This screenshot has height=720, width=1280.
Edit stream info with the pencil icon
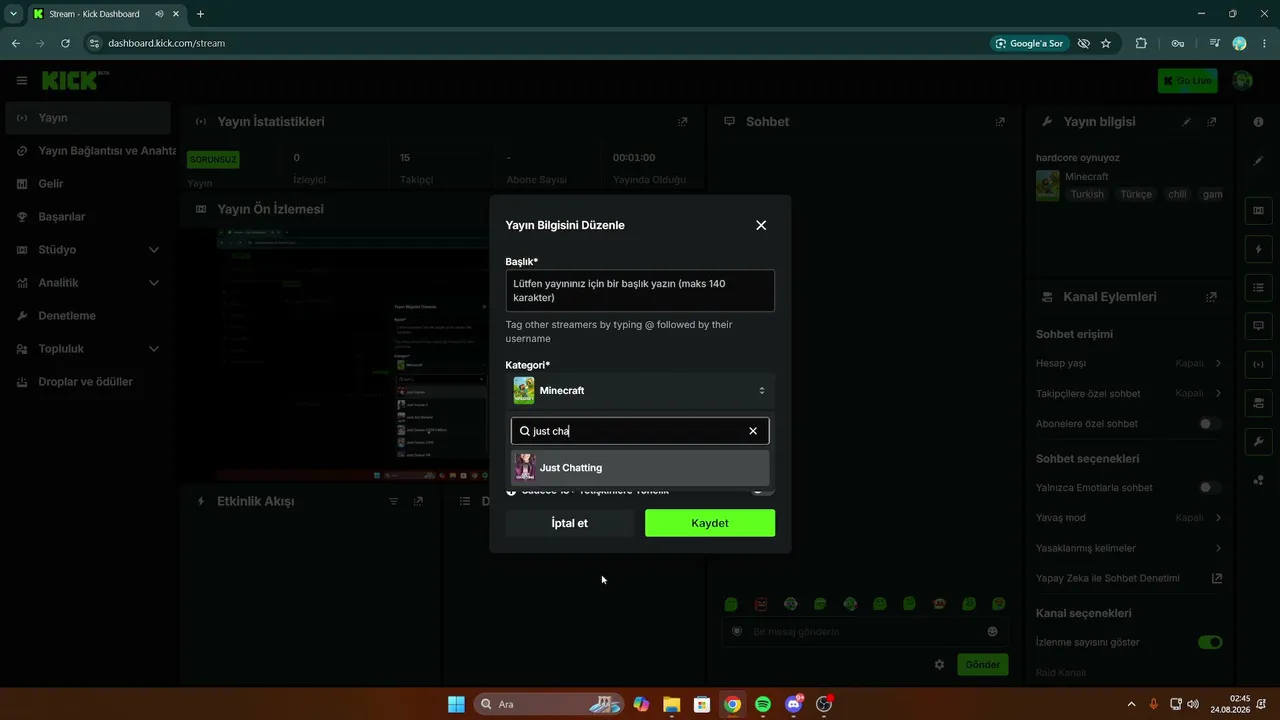click(x=1186, y=122)
